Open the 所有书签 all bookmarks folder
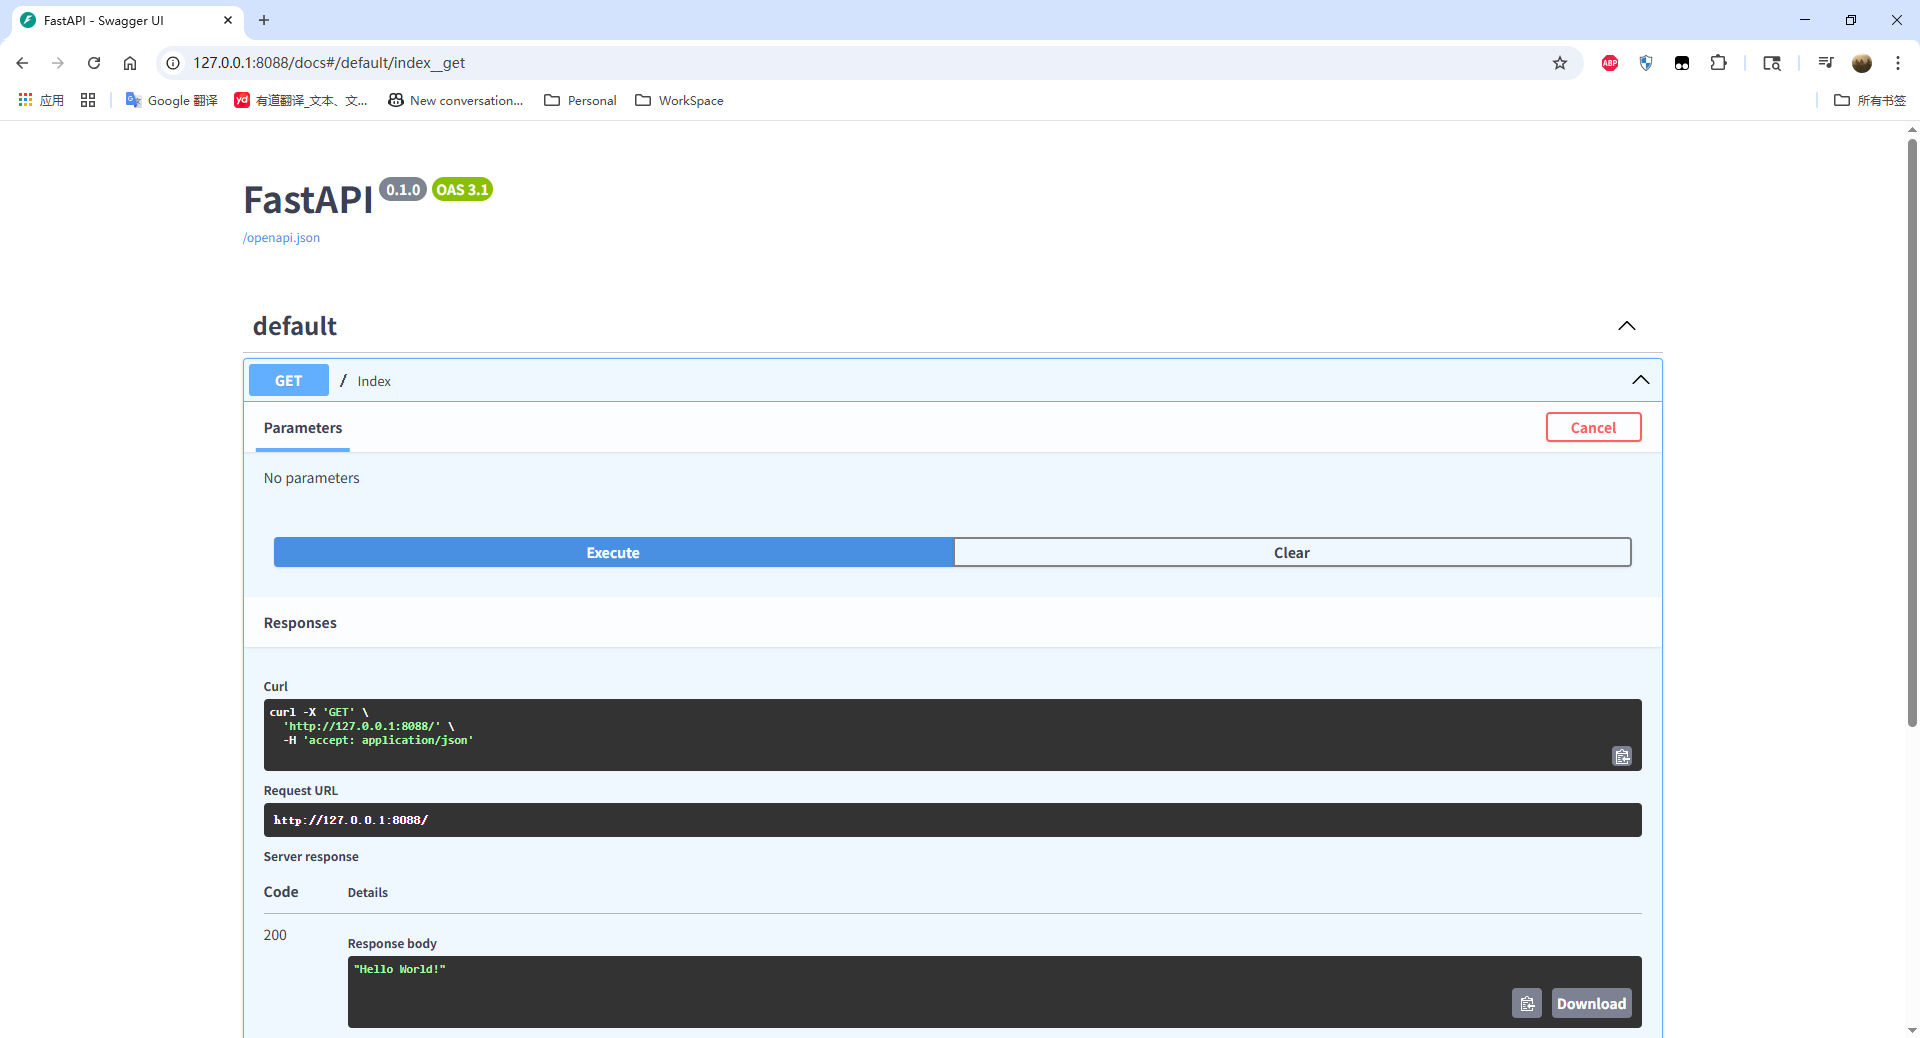The height and width of the screenshot is (1038, 1920). coord(1870,100)
